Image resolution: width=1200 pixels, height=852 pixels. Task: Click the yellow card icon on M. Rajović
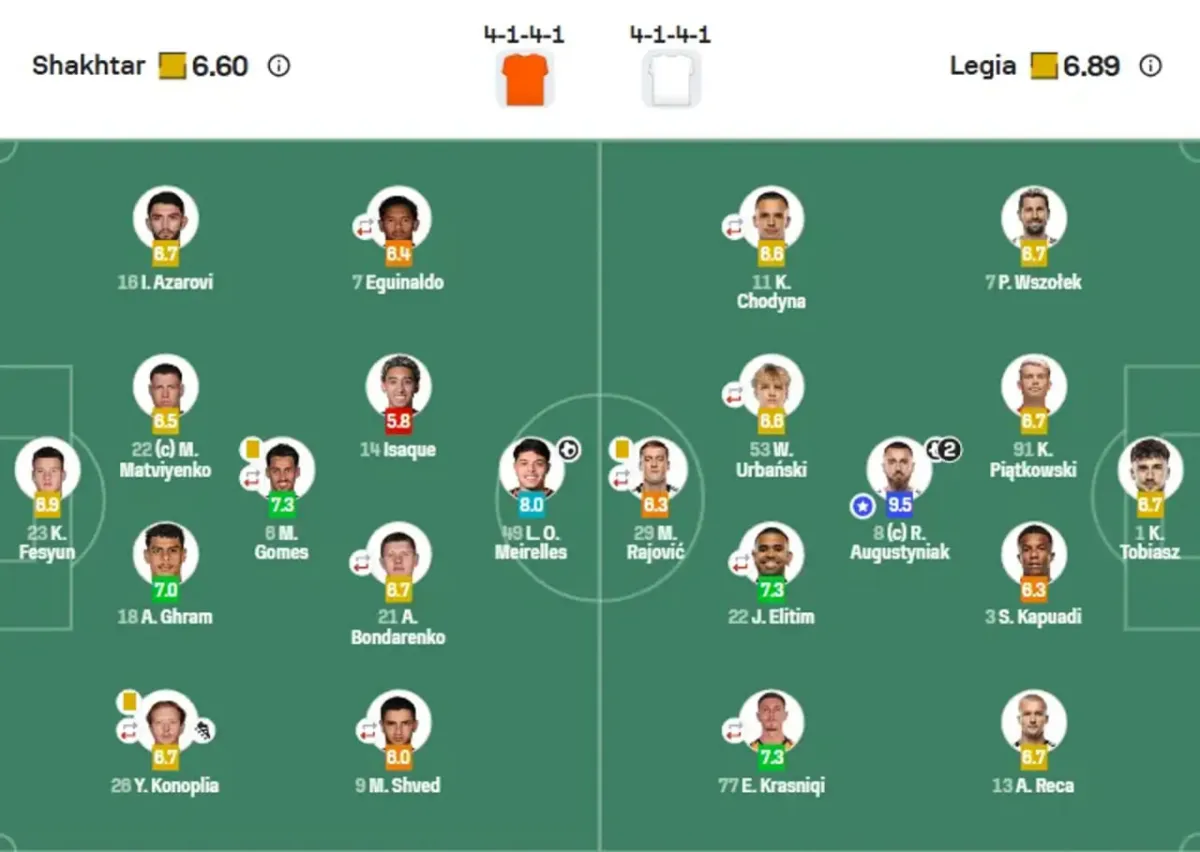[x=620, y=449]
